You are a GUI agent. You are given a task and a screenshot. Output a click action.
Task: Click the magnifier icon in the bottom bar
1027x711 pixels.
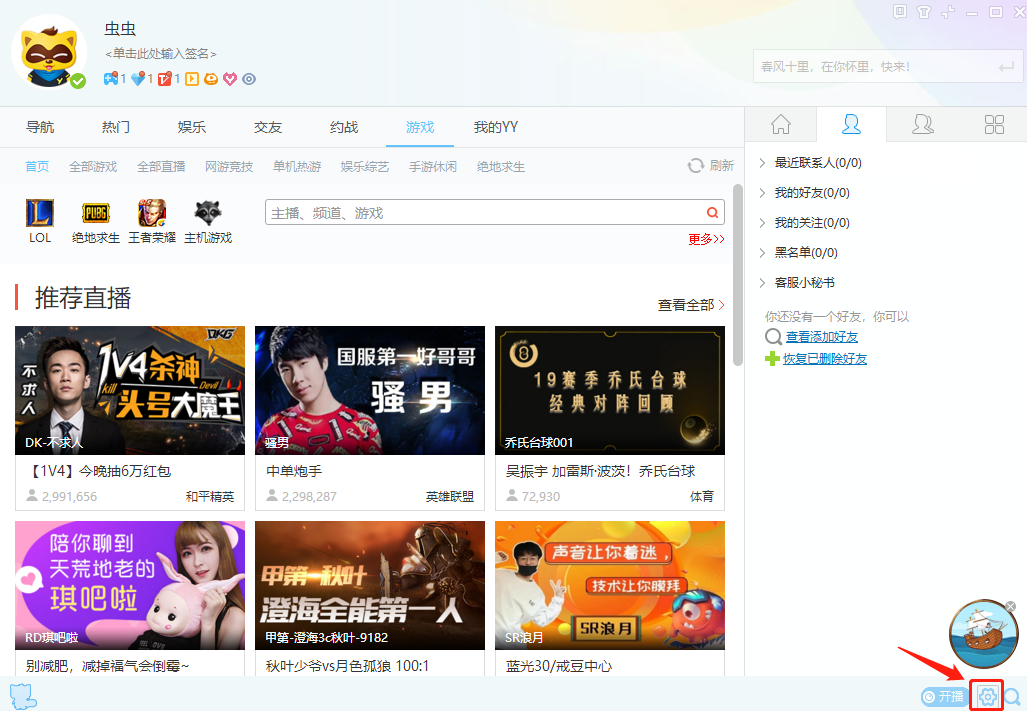1012,697
